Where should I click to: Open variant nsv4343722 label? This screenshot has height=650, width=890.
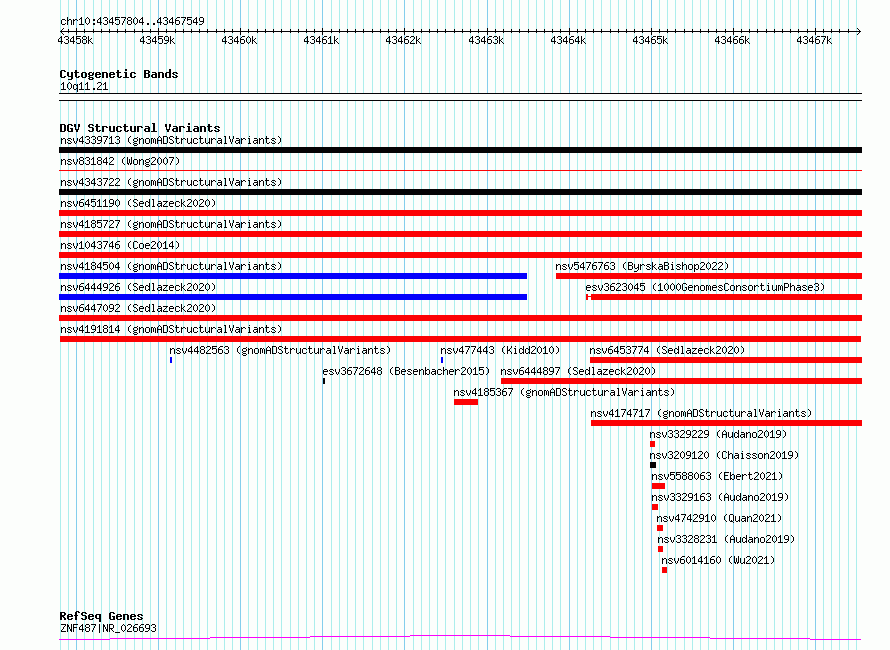171,182
